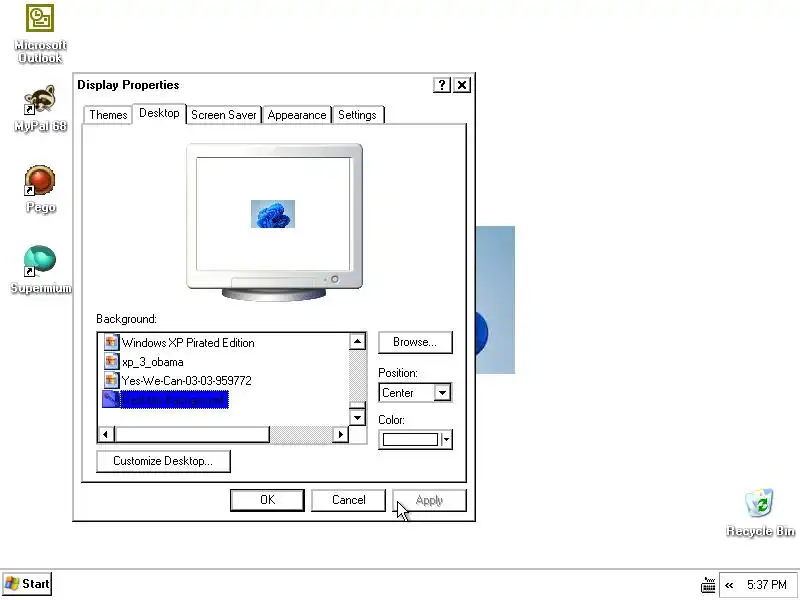Click the help question mark button
The height and width of the screenshot is (600, 800).
[442, 85]
